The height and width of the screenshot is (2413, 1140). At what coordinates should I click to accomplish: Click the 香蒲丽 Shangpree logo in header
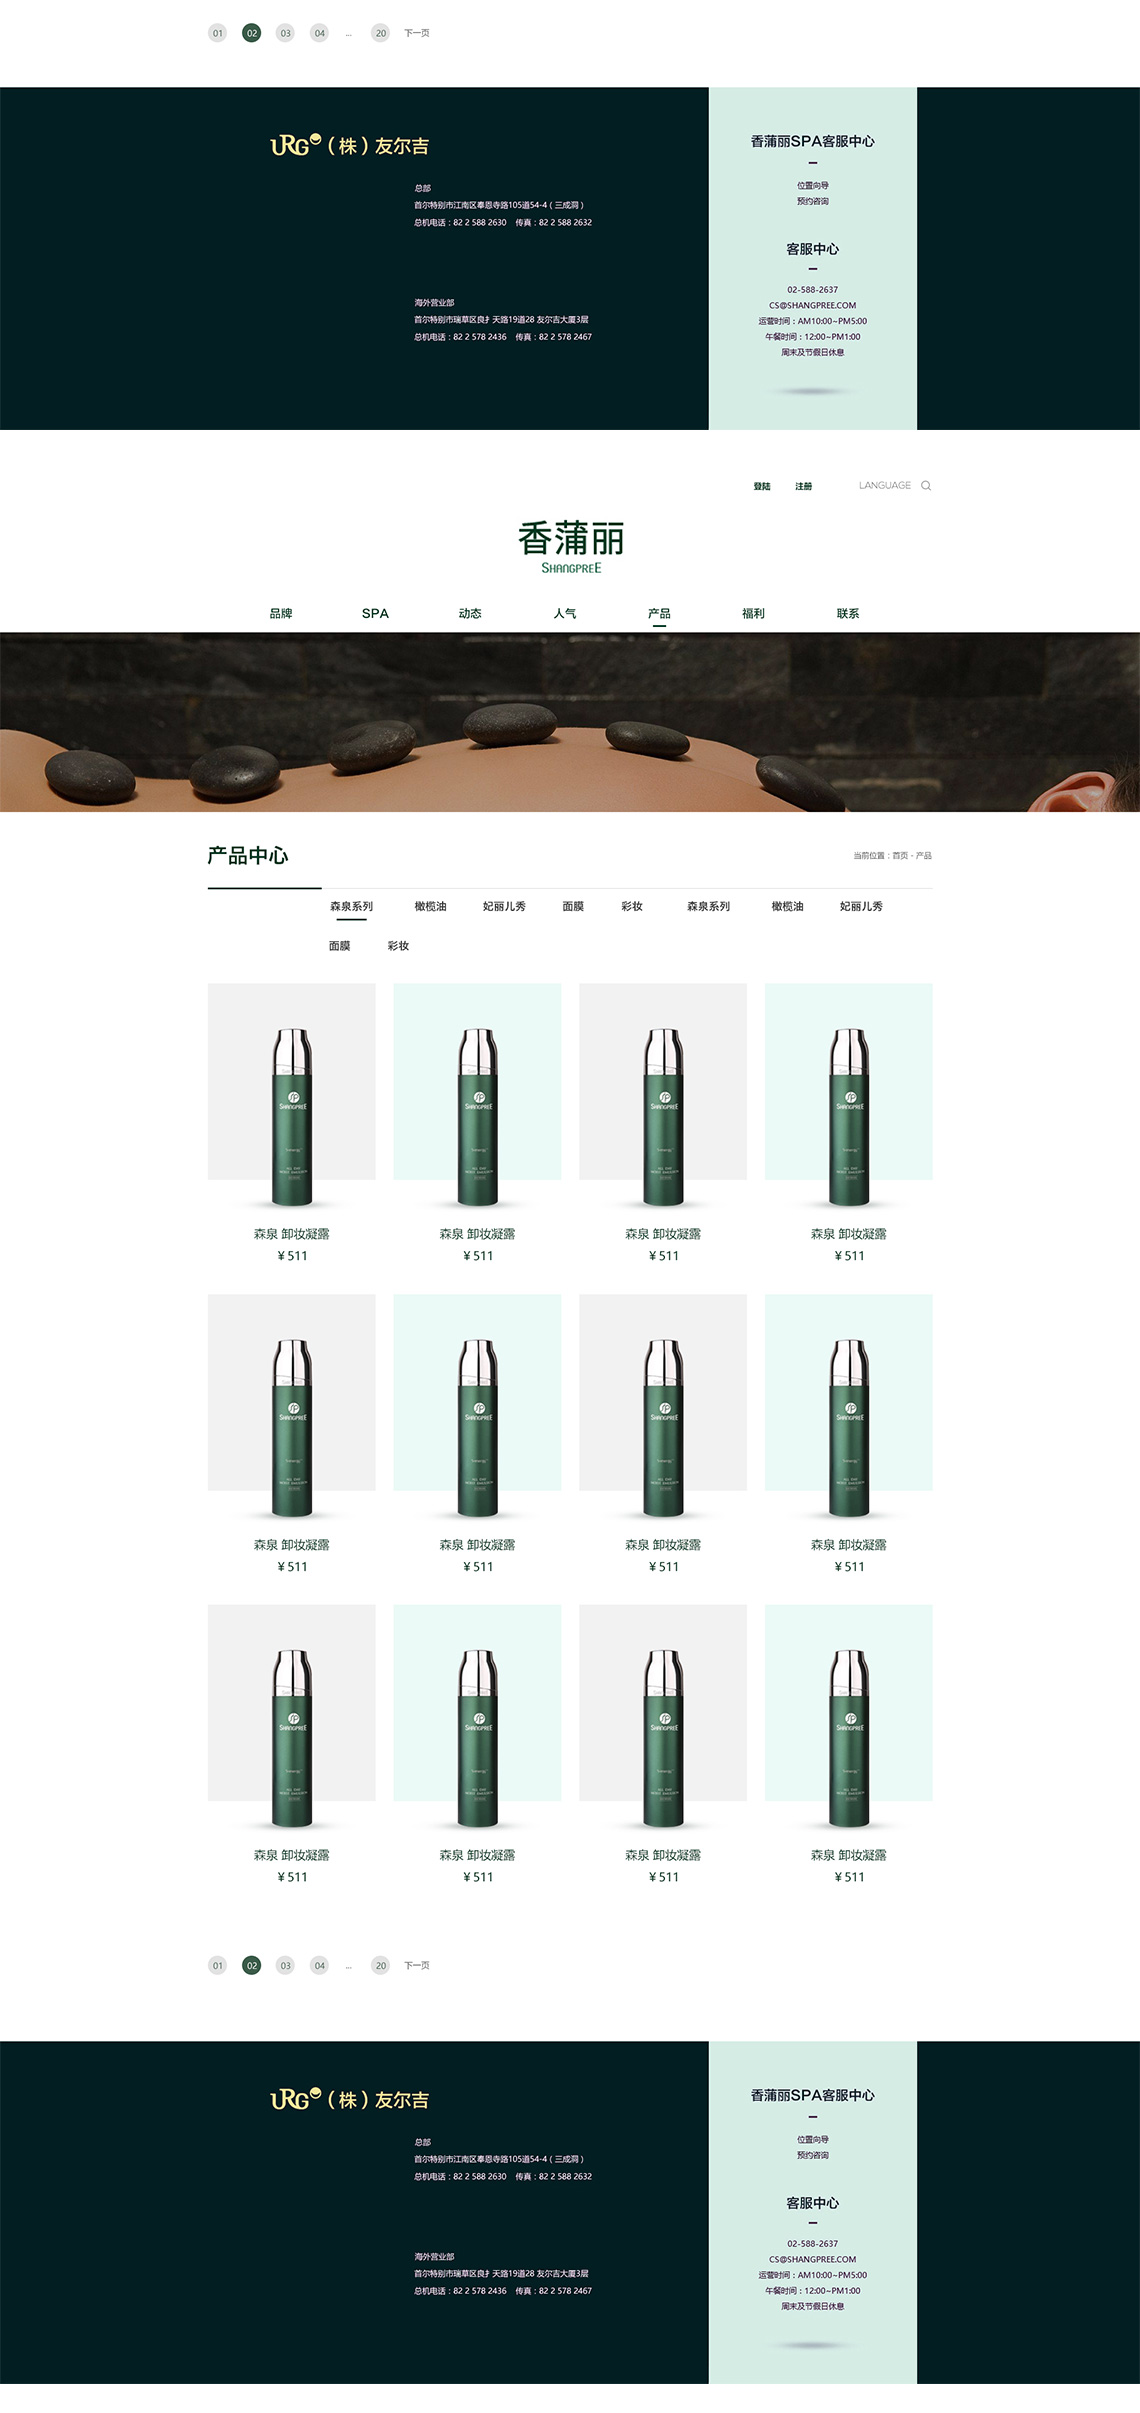(571, 546)
